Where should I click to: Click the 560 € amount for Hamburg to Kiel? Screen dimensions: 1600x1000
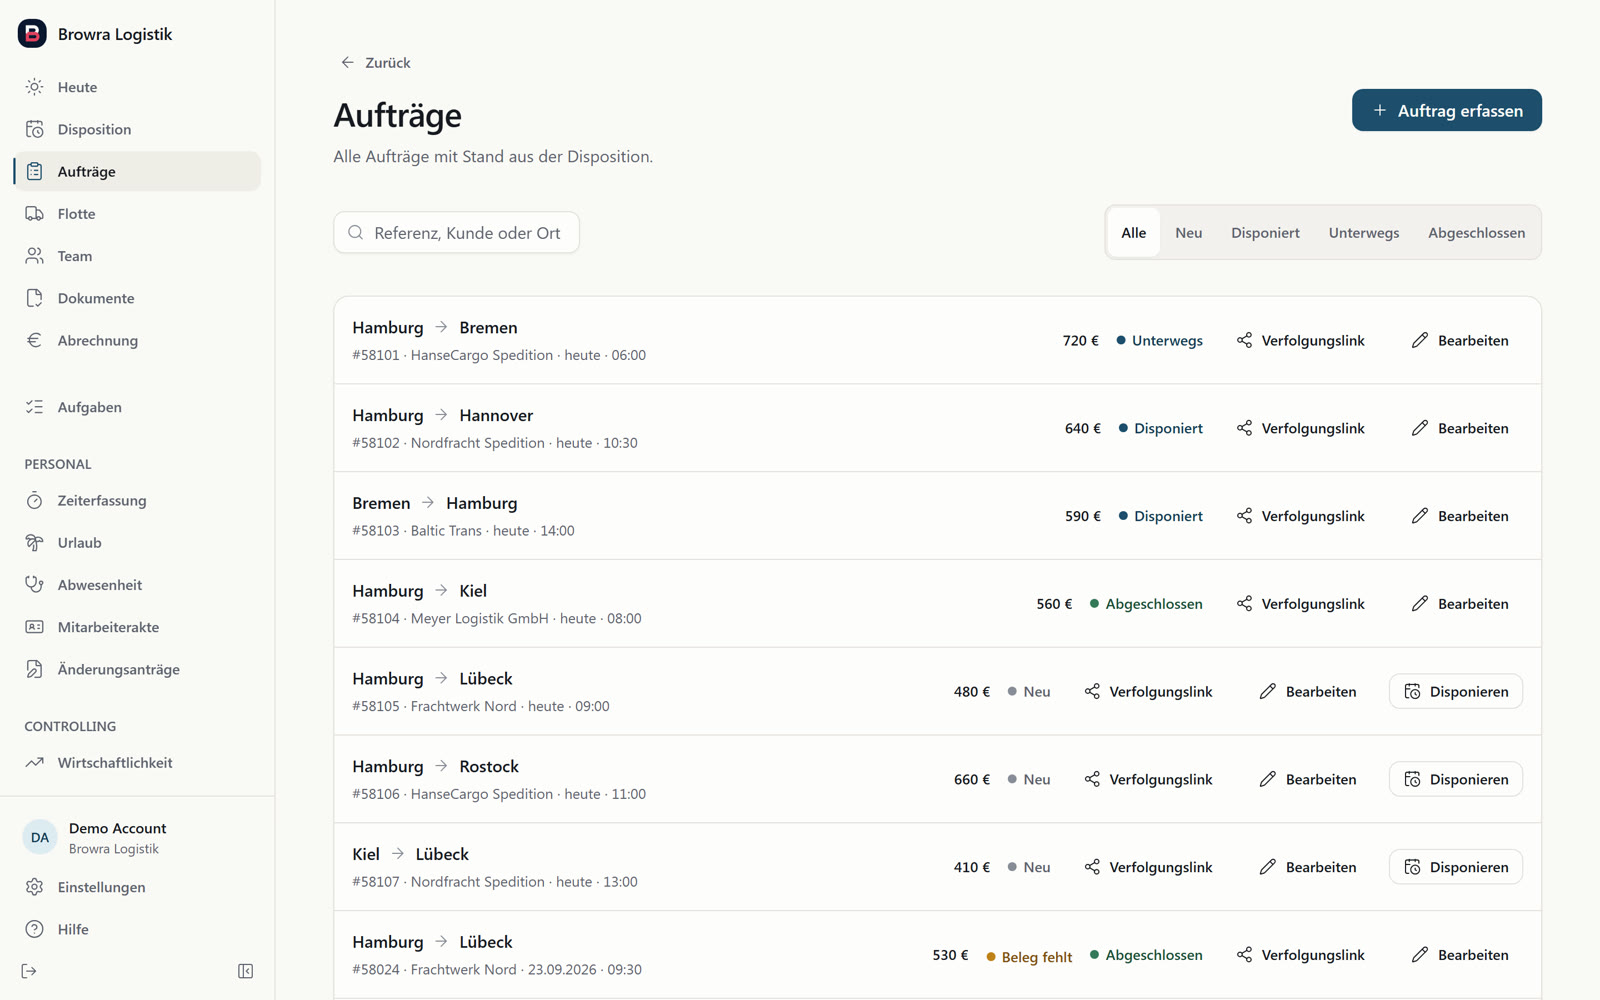point(1054,604)
